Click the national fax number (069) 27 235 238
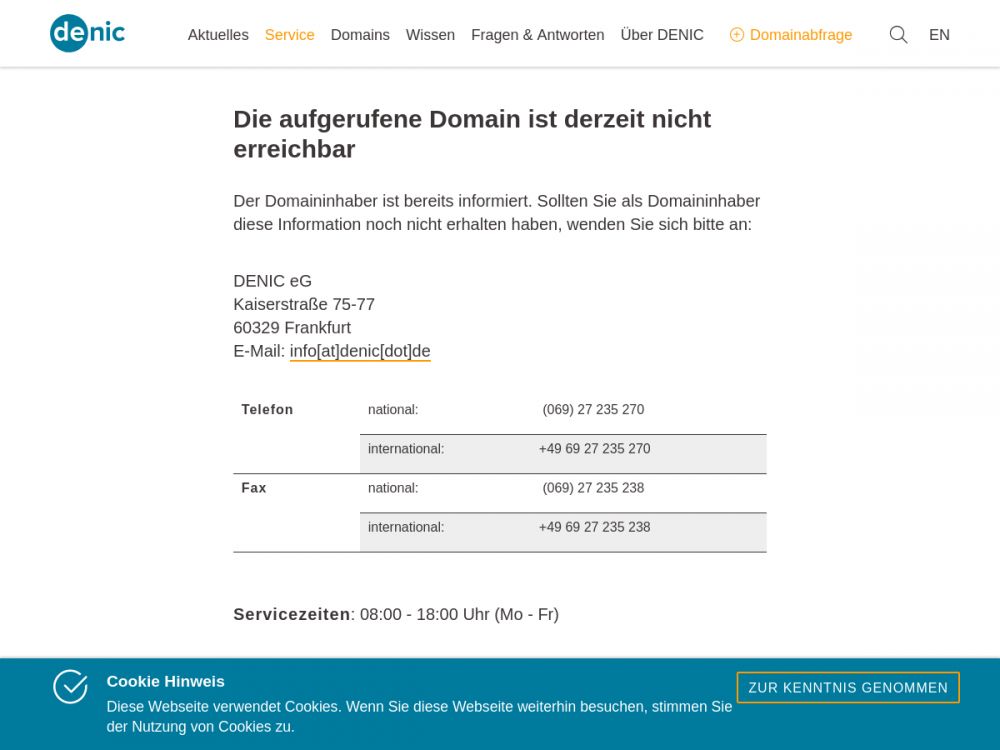The width and height of the screenshot is (1000, 750). 593,488
